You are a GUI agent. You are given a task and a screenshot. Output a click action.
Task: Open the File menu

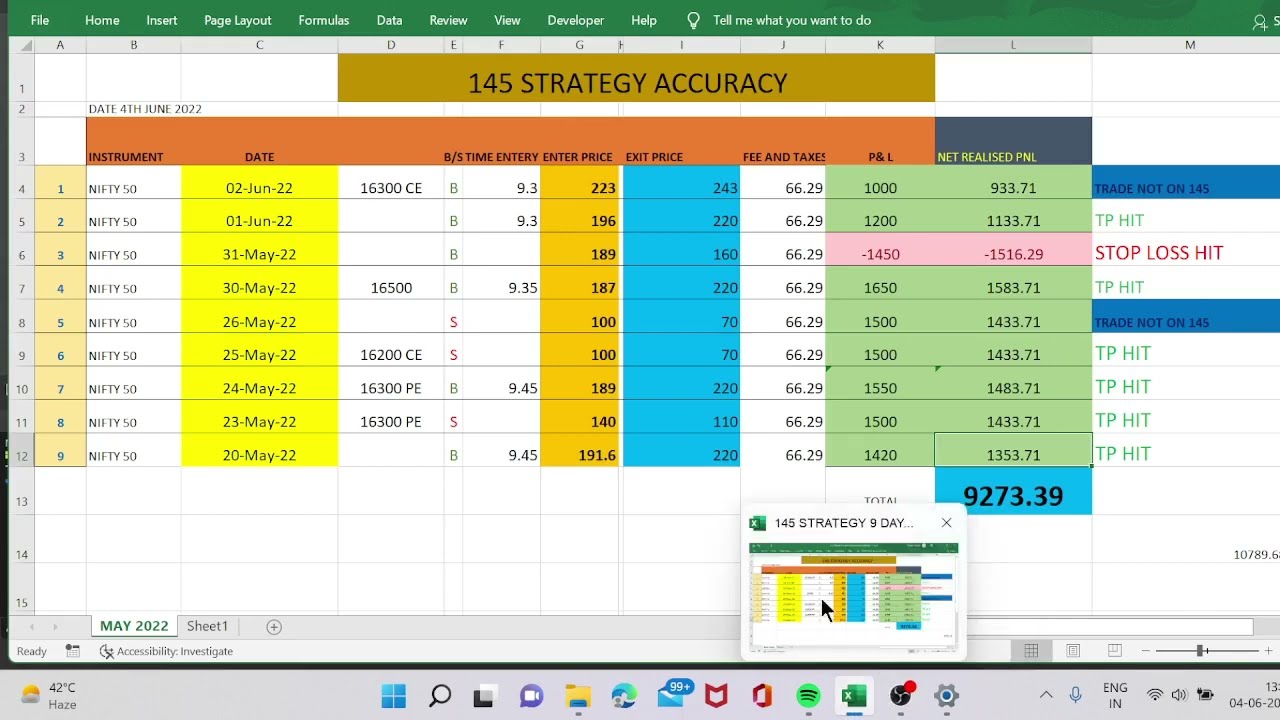pos(40,20)
